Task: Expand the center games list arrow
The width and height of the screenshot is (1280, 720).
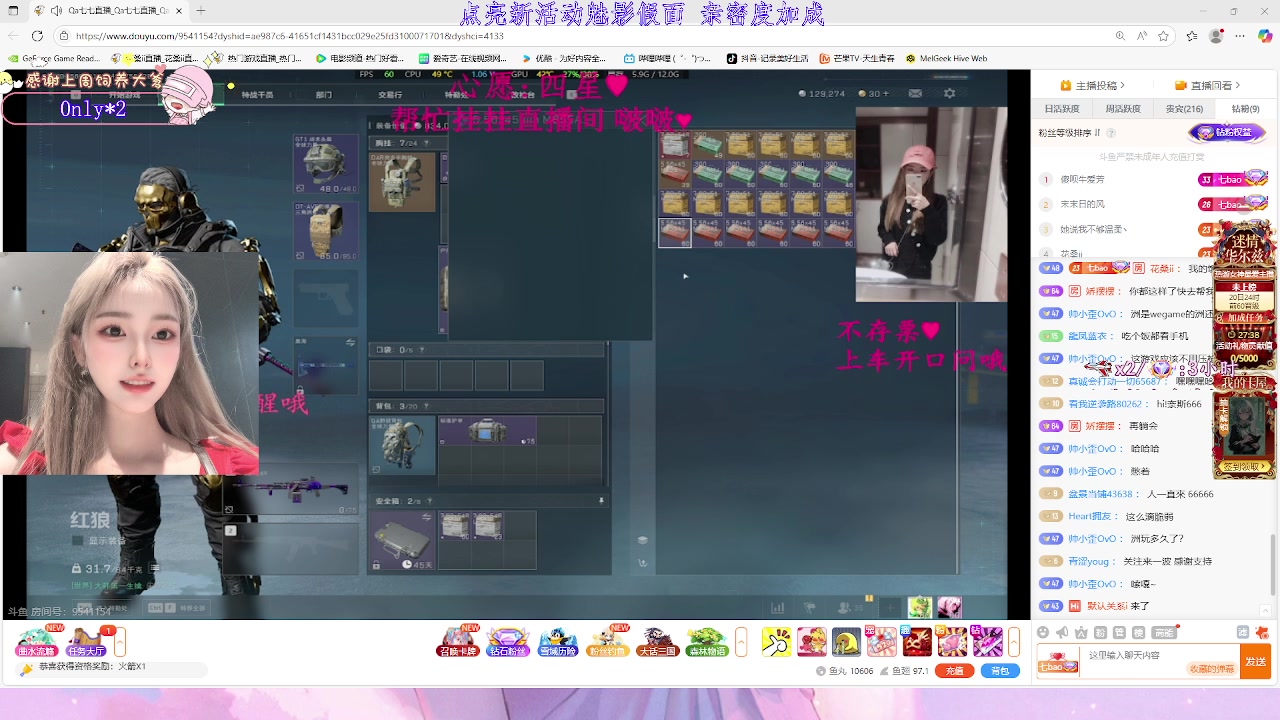Action: (741, 641)
